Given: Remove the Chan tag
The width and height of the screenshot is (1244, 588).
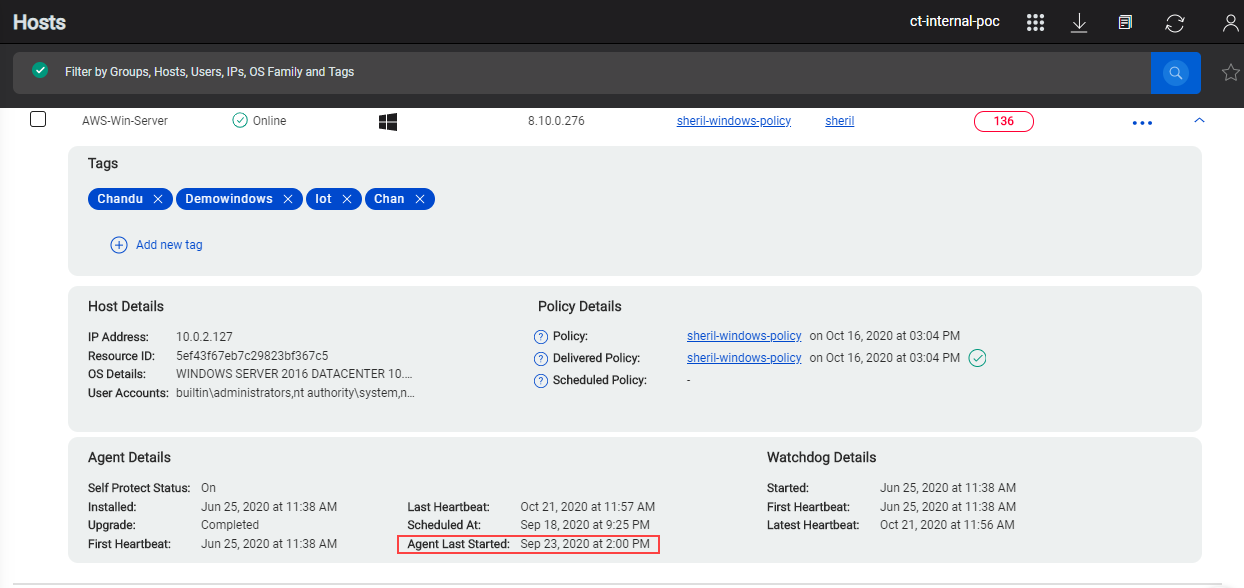Looking at the screenshot, I should (x=420, y=199).
